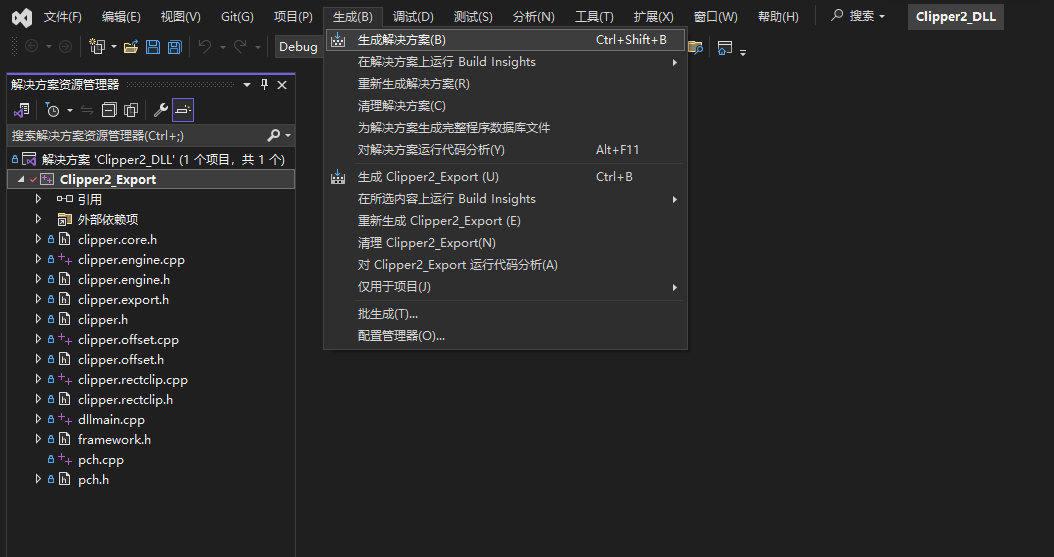The image size is (1054, 557).
Task: Select the clipper.export.h file
Action: 123,299
